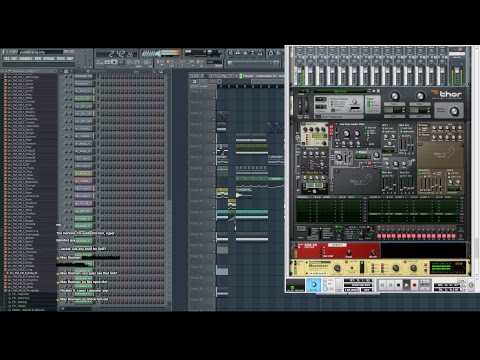Image resolution: width=480 pixels, height=360 pixels.
Task: Open the step sequencer shortcut icon
Action: pyautogui.click(x=238, y=53)
